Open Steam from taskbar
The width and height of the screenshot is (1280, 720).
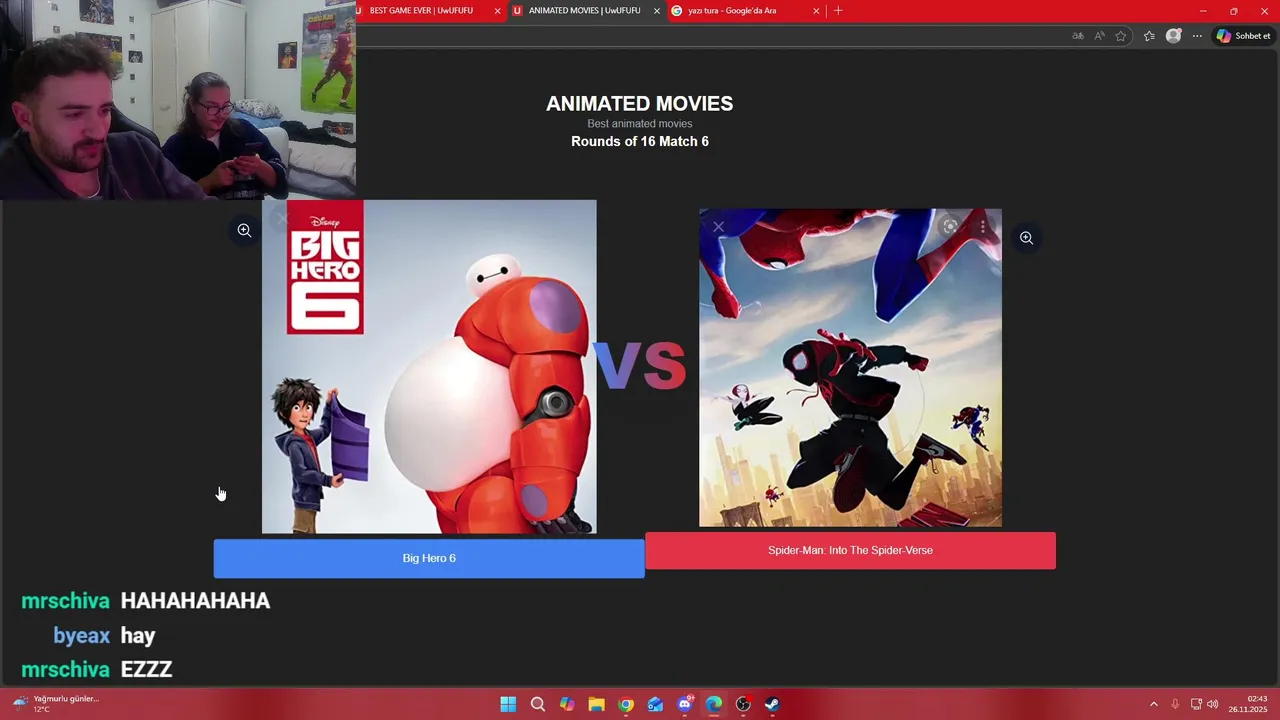[x=772, y=704]
